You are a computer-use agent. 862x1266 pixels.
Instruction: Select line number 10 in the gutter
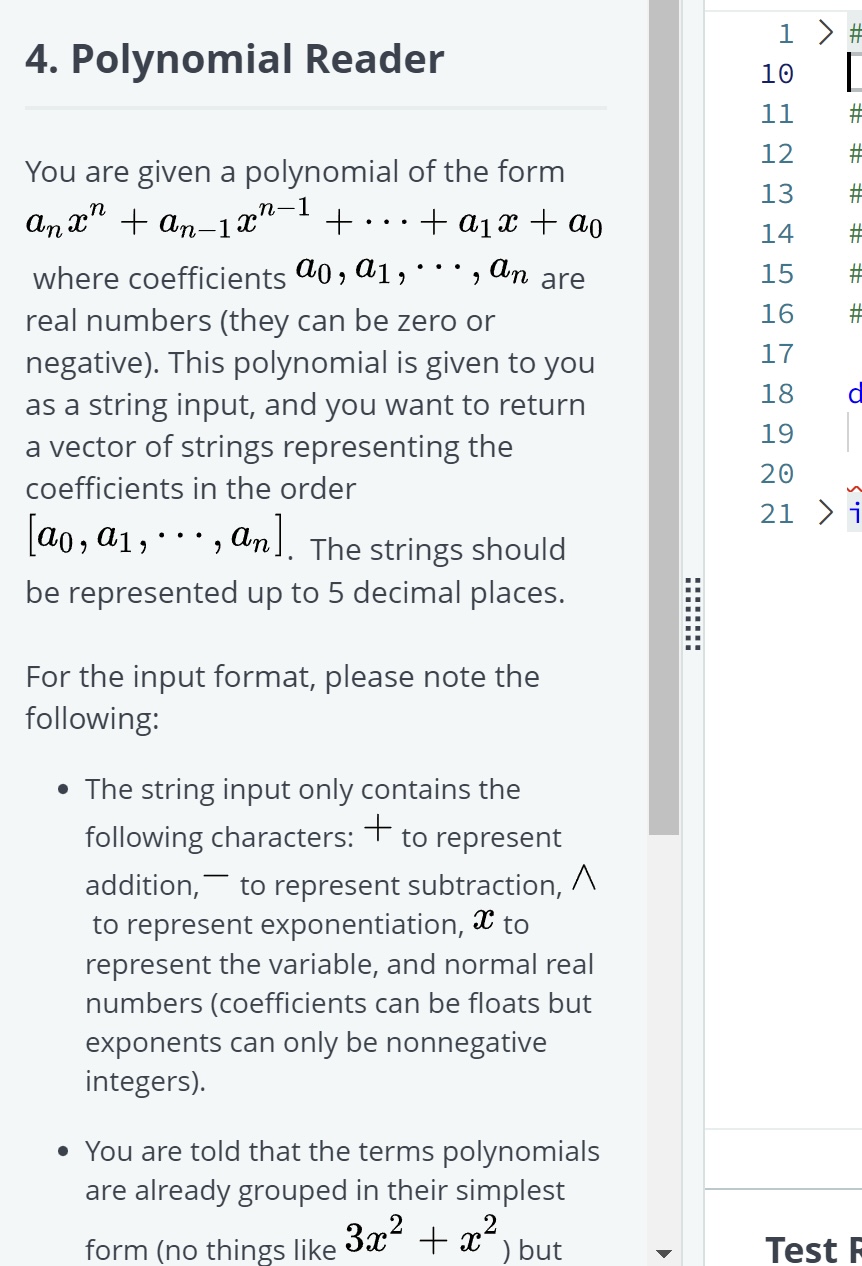click(777, 74)
